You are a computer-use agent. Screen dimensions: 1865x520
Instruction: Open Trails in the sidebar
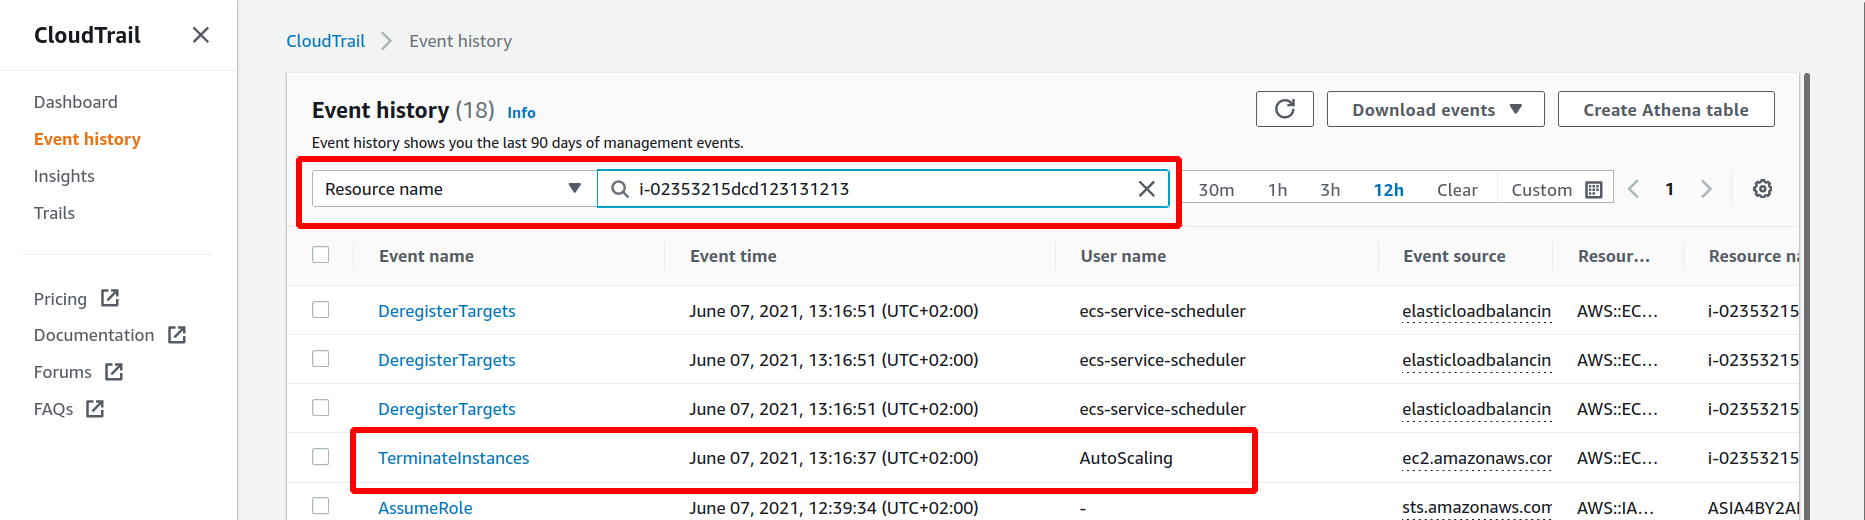click(54, 213)
